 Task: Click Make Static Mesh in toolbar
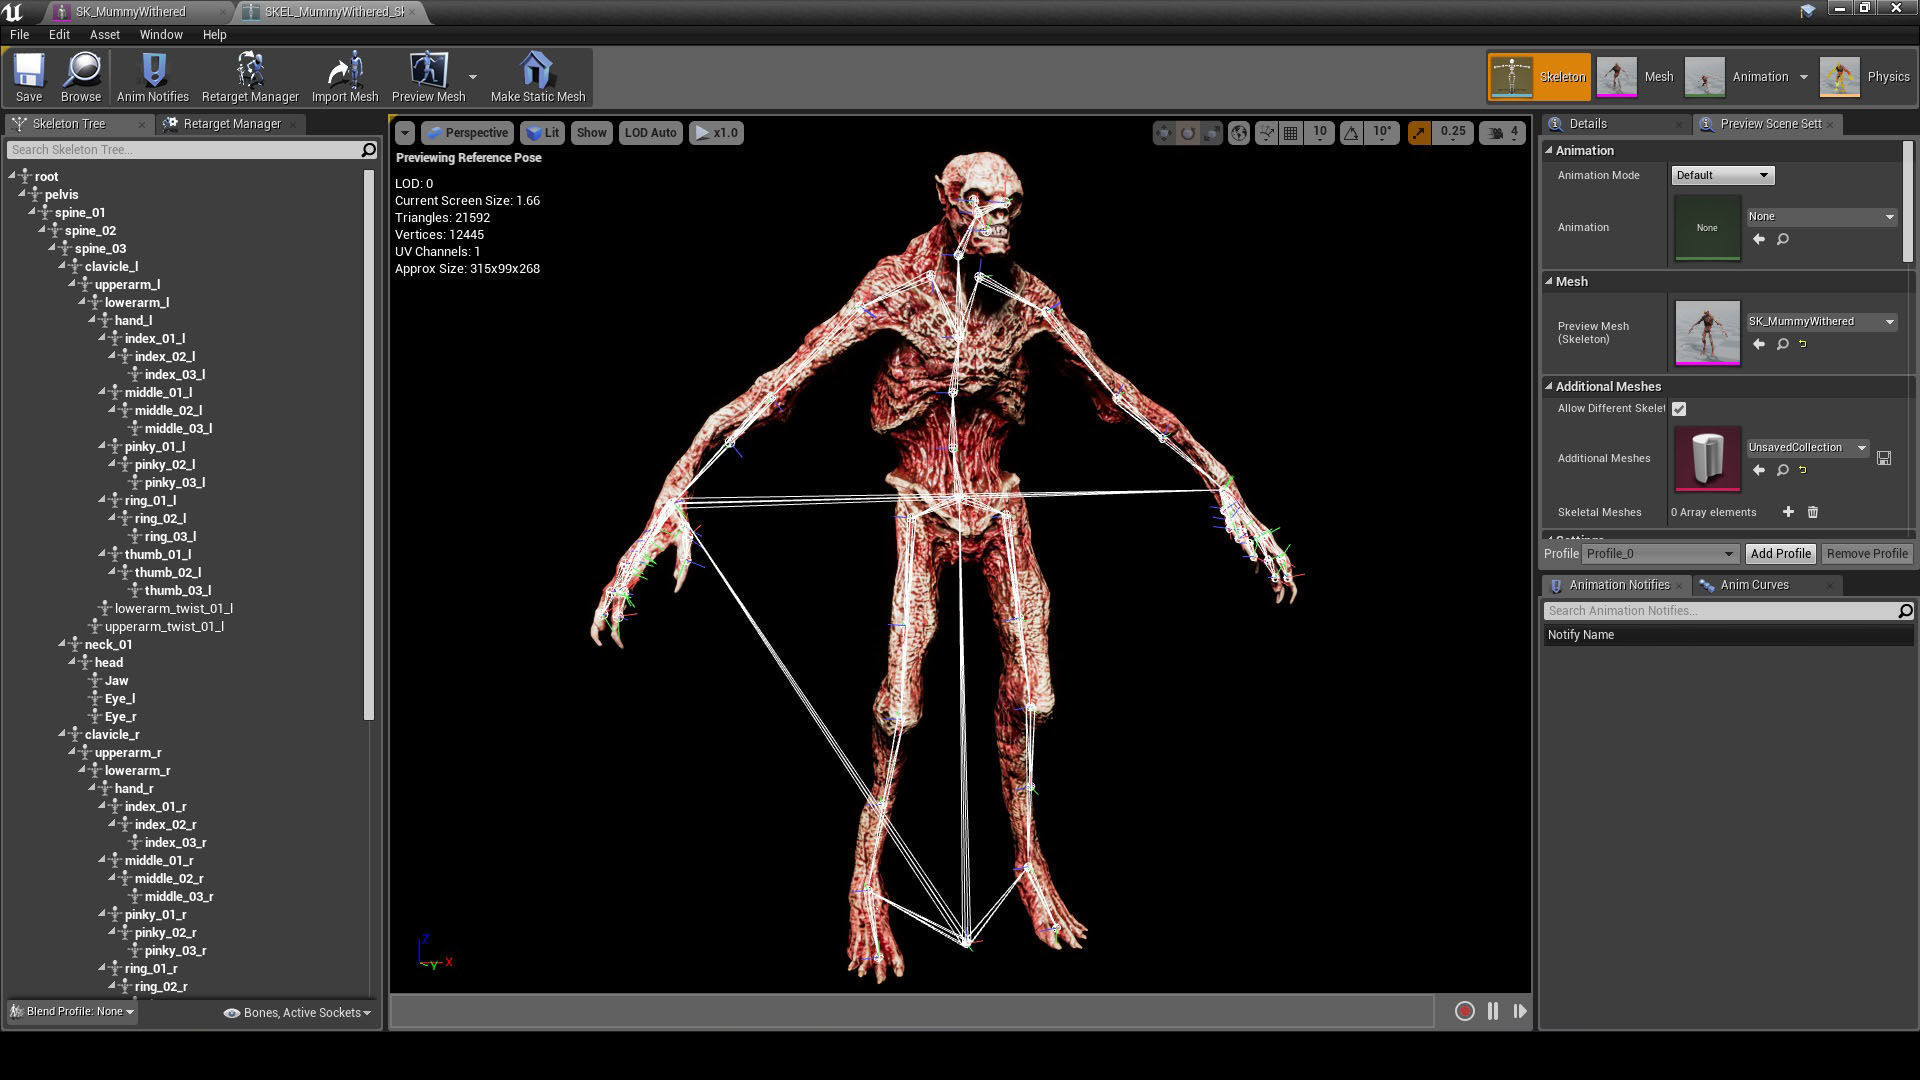click(538, 77)
